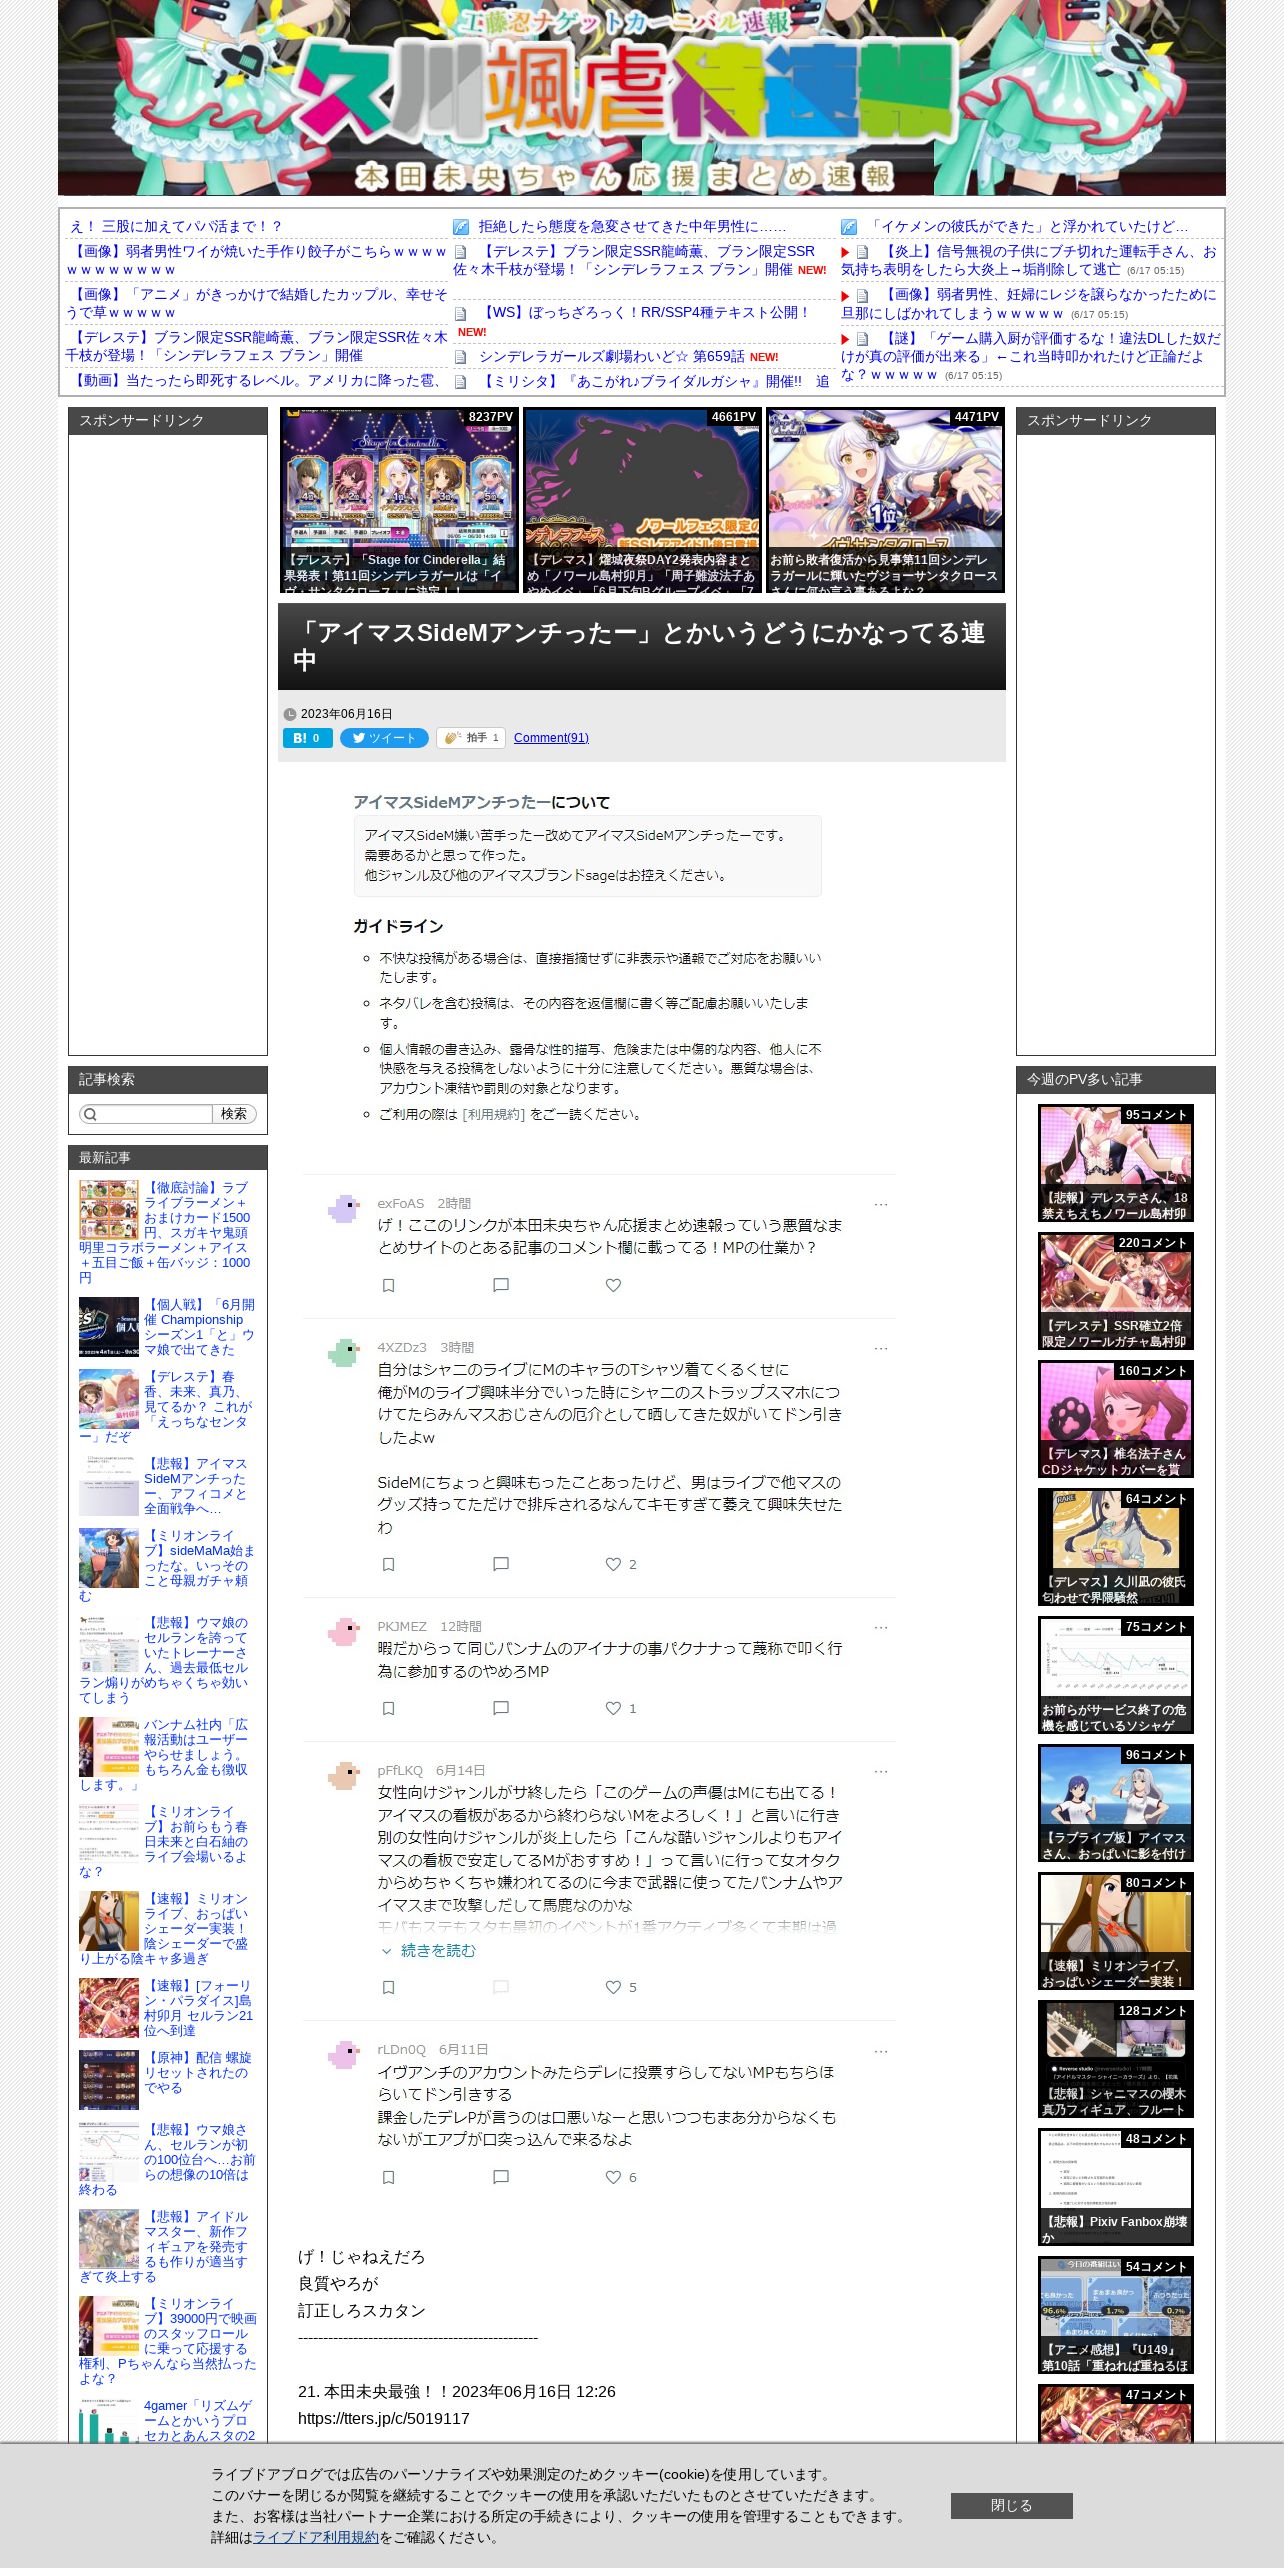Open 【個人戦】6月開催 Championship article link

click(199, 1327)
